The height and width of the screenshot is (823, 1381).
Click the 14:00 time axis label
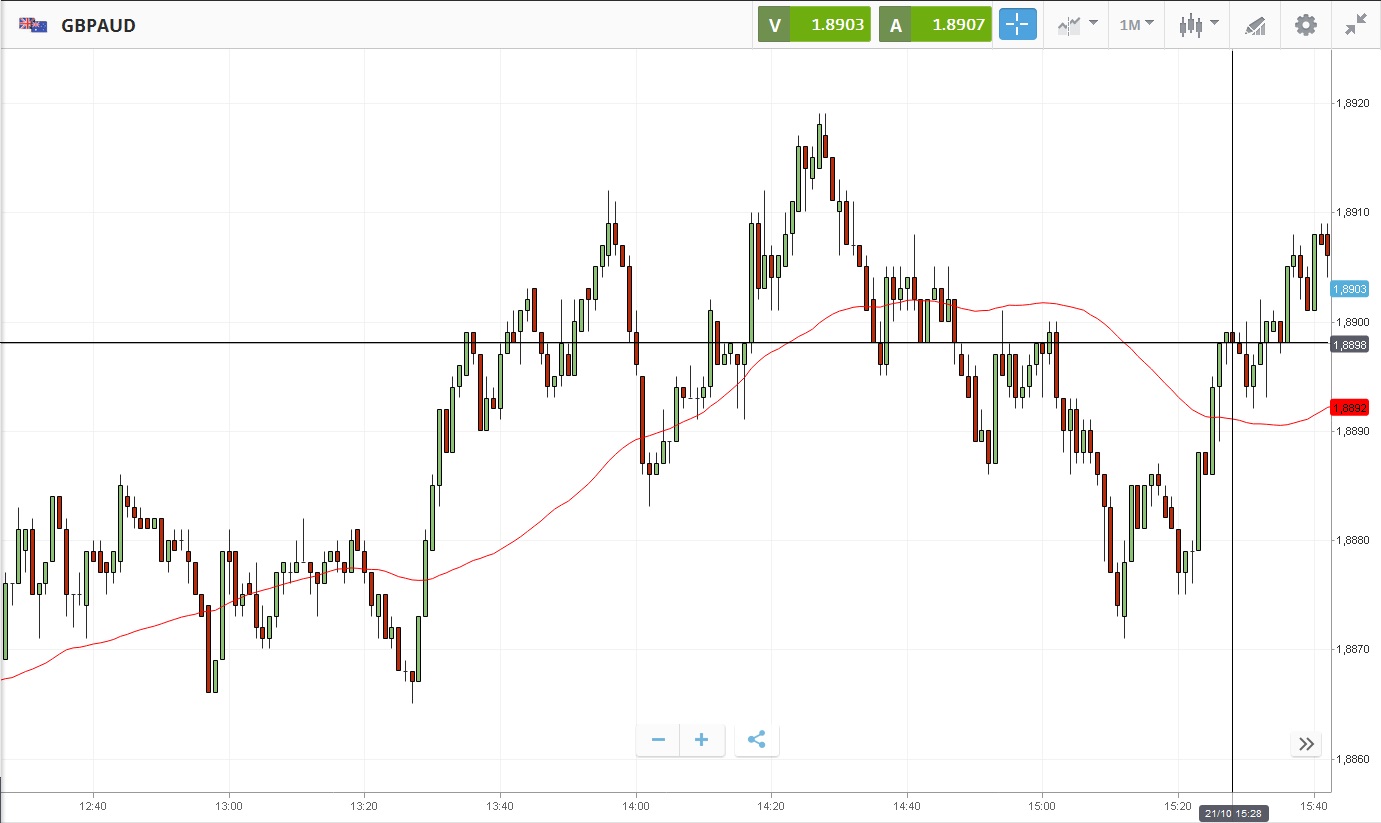pyautogui.click(x=636, y=806)
